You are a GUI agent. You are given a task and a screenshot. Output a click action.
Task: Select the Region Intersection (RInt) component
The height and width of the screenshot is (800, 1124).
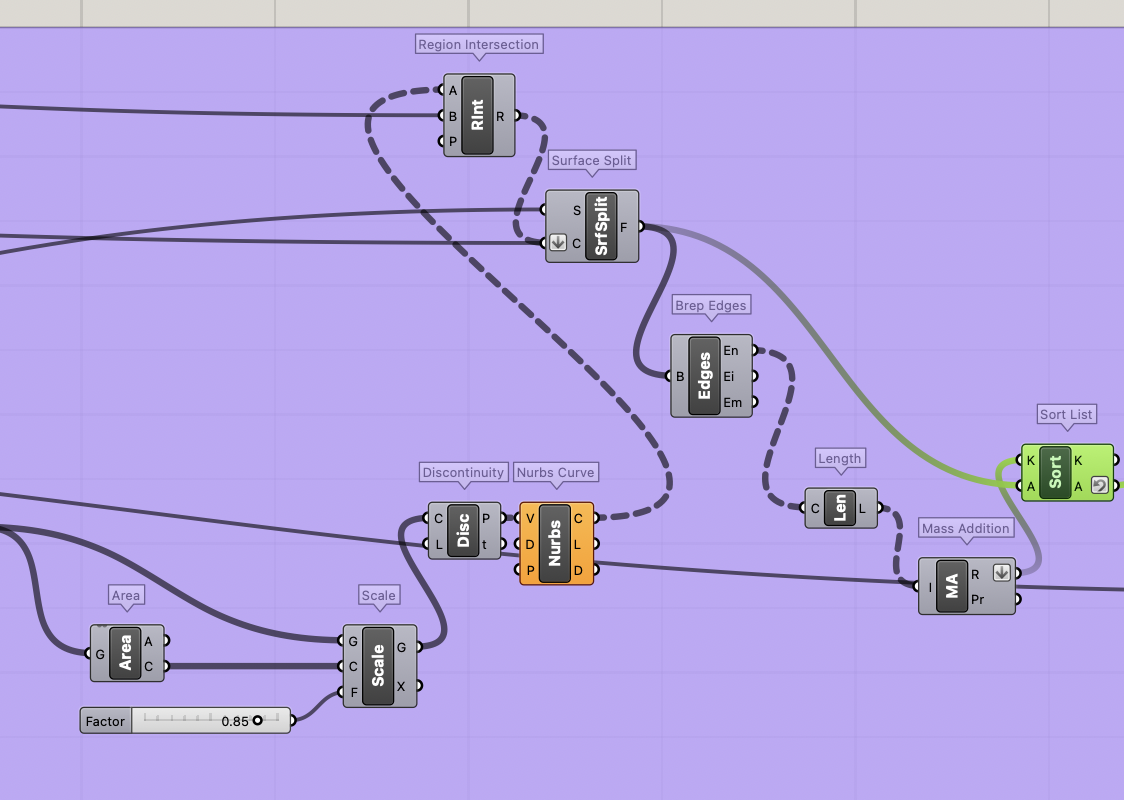(477, 113)
